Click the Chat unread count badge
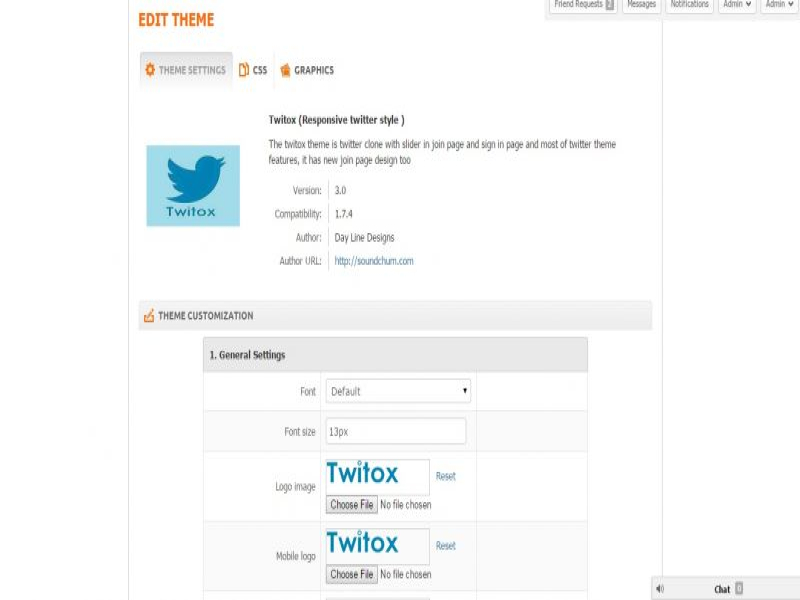Screen dimensions: 800x600 pyautogui.click(x=739, y=589)
